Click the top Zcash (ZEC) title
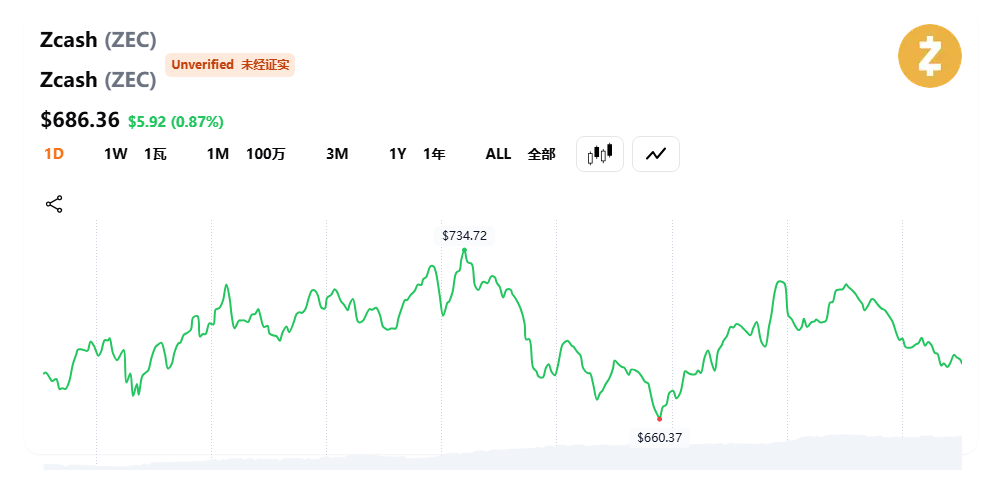984x478 pixels. click(x=98, y=40)
